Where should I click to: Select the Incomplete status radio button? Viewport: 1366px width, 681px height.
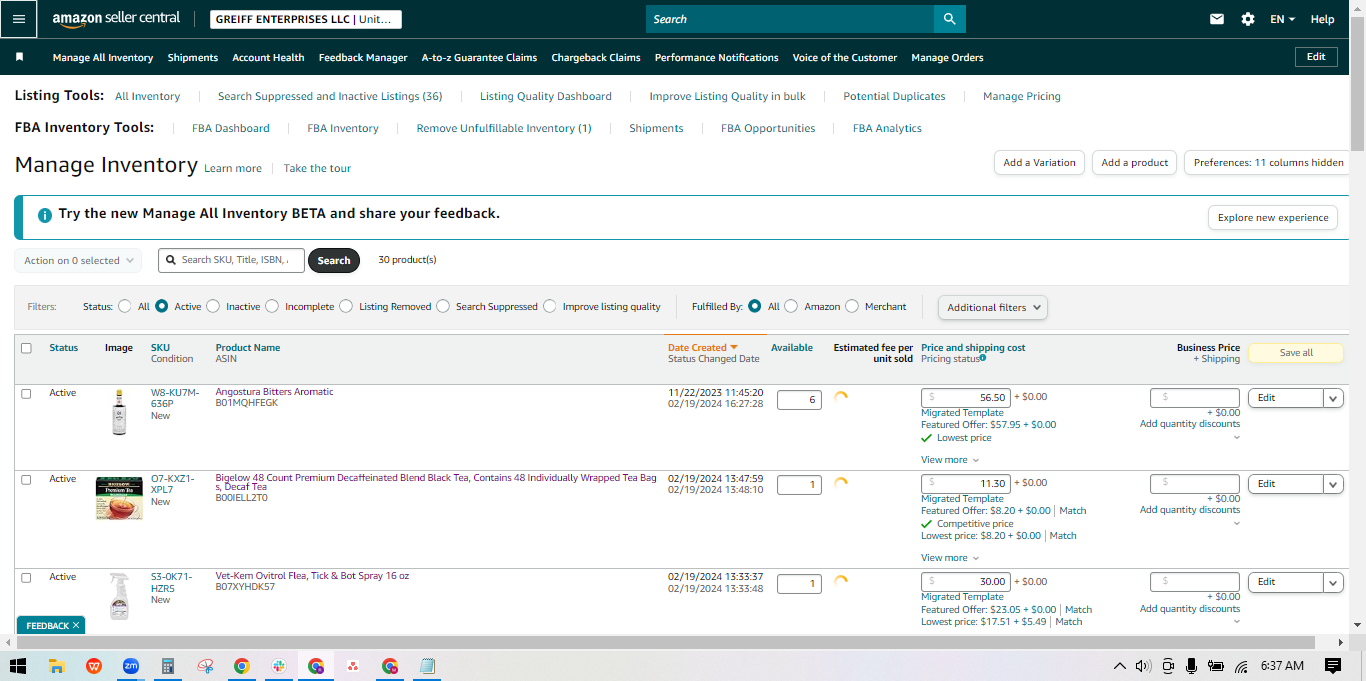pyautogui.click(x=272, y=307)
